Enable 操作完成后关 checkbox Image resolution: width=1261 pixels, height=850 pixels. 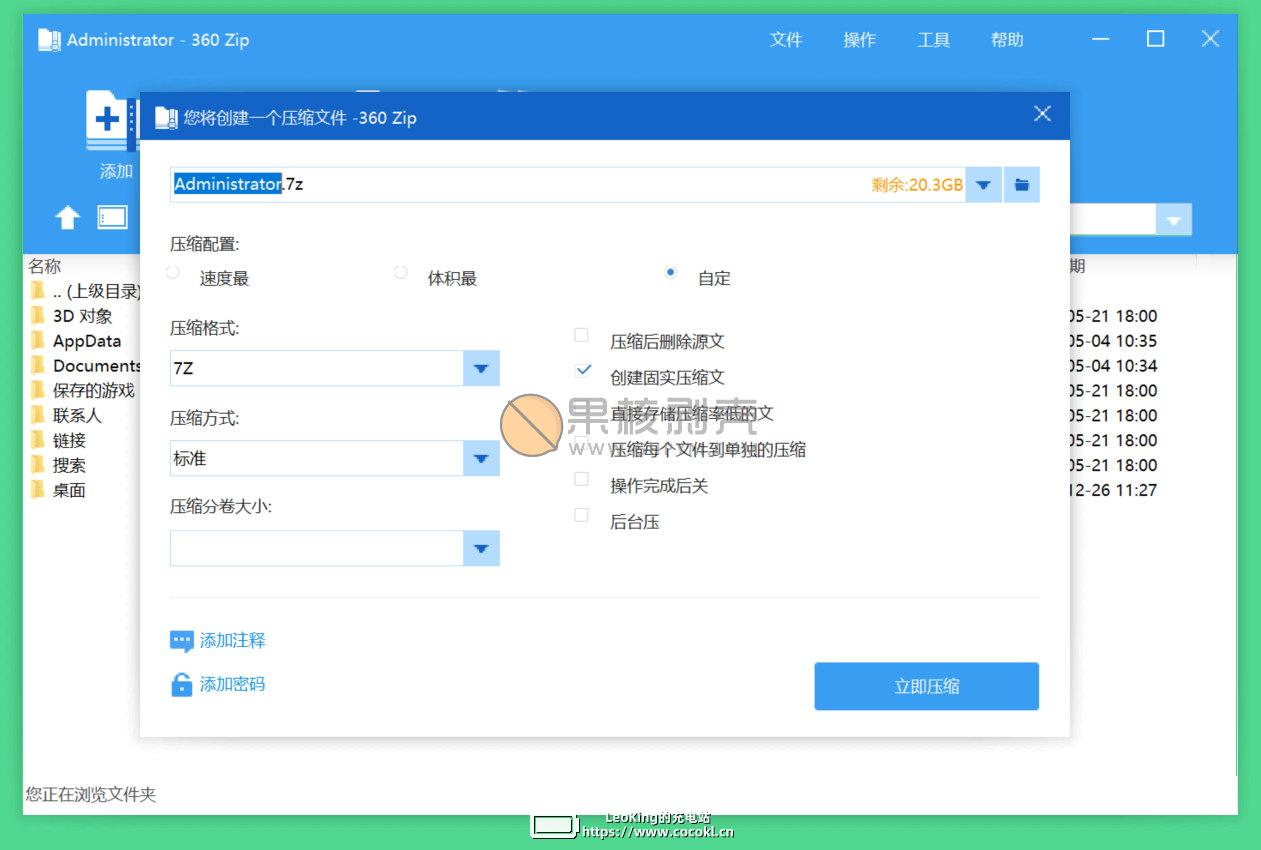[x=581, y=479]
